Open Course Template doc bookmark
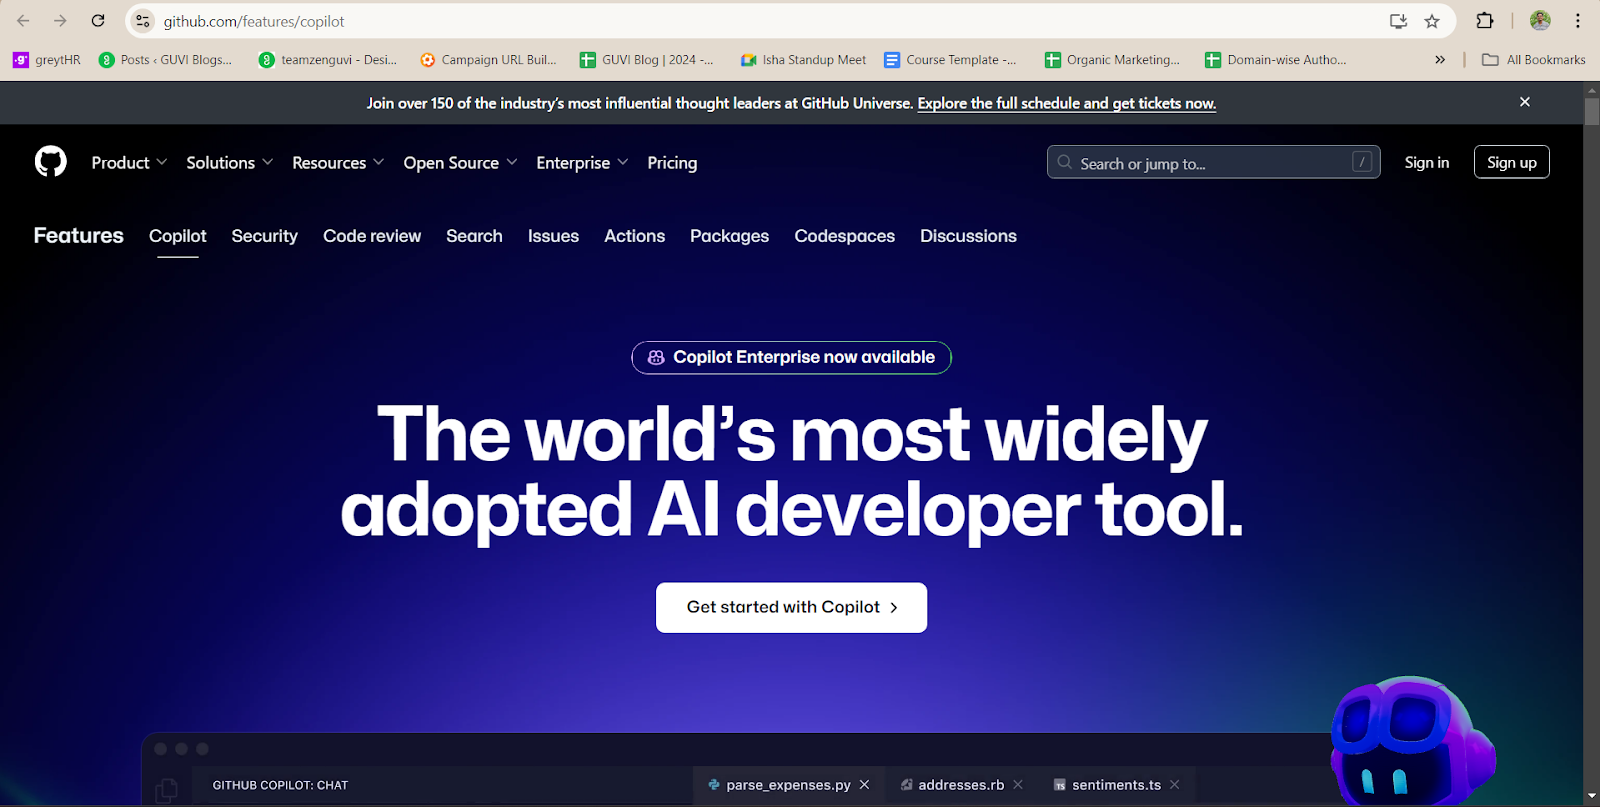This screenshot has height=807, width=1600. [x=951, y=60]
